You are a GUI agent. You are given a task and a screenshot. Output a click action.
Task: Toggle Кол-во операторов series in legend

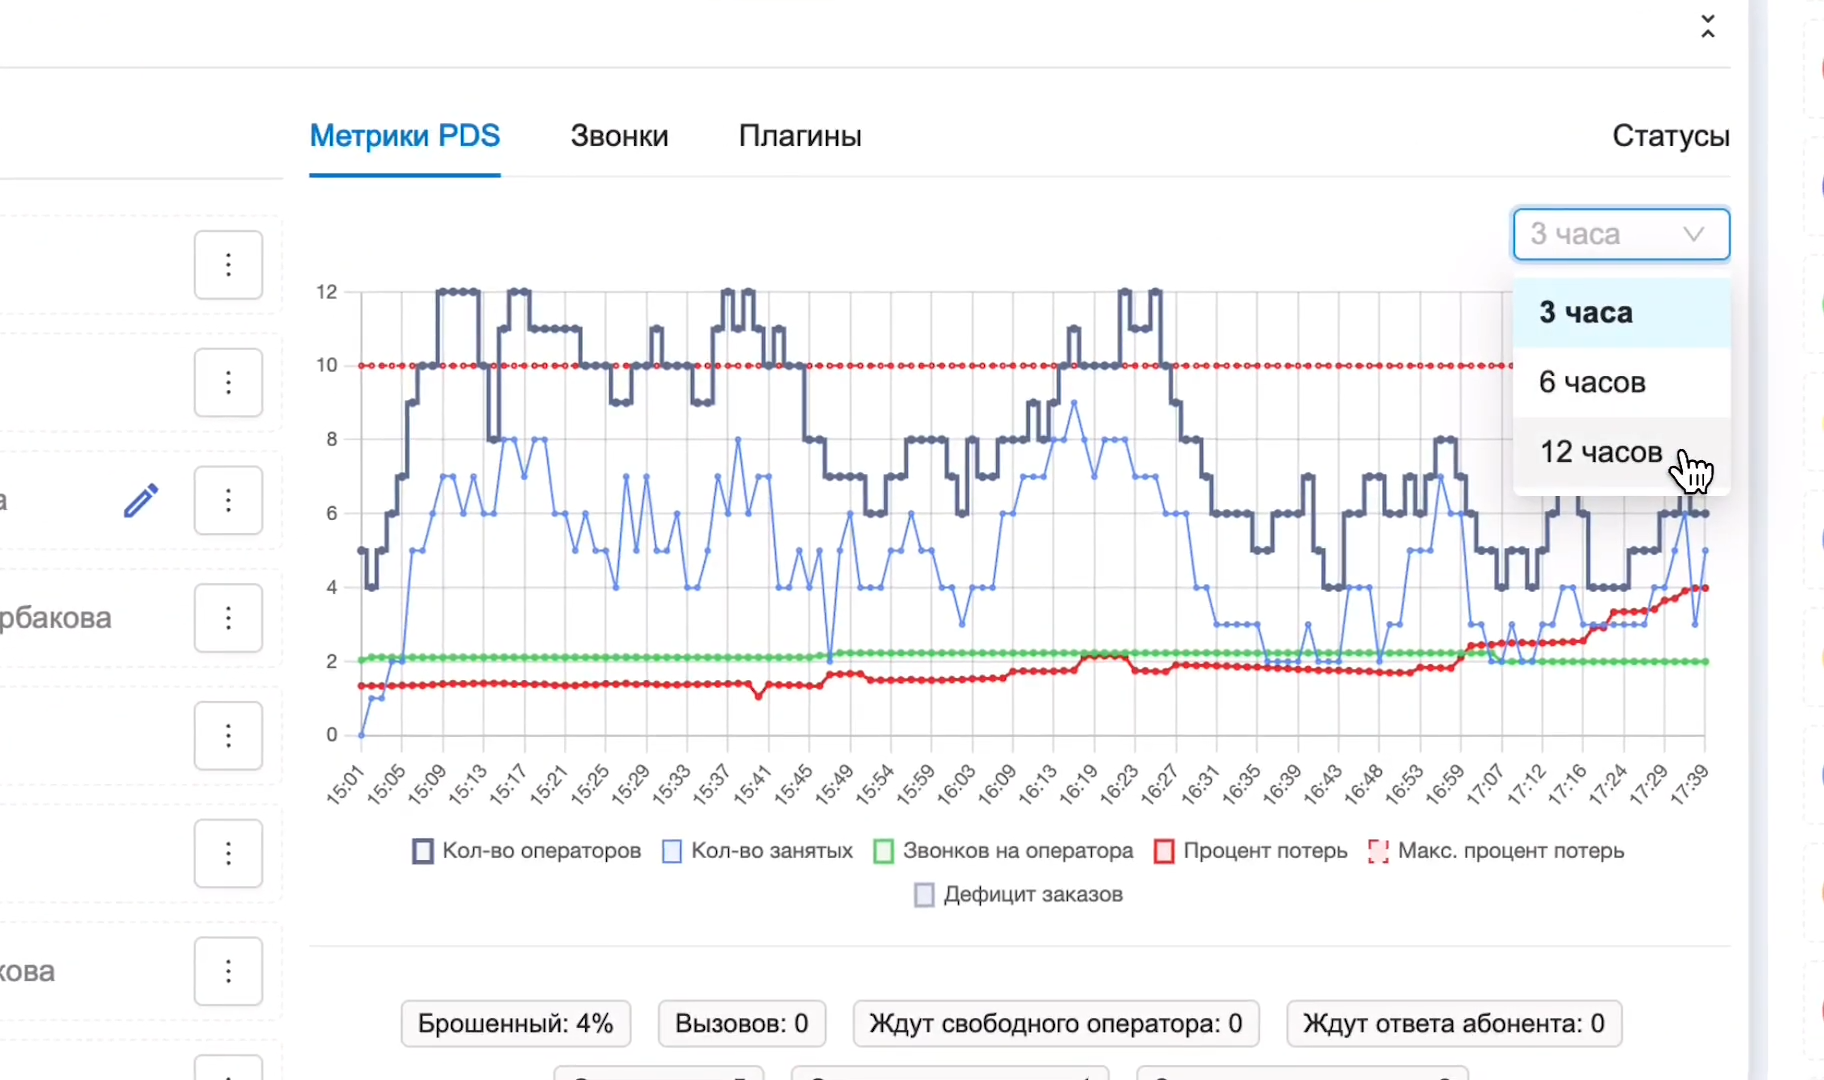pos(527,851)
